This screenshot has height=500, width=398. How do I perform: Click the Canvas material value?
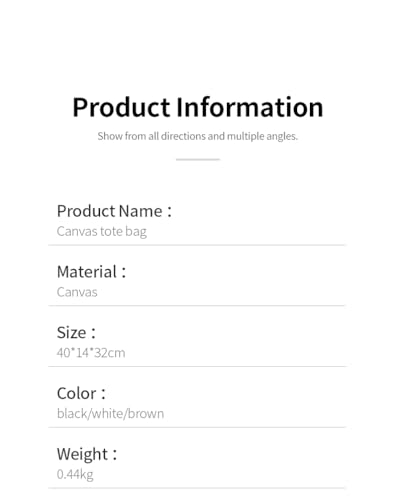77,292
